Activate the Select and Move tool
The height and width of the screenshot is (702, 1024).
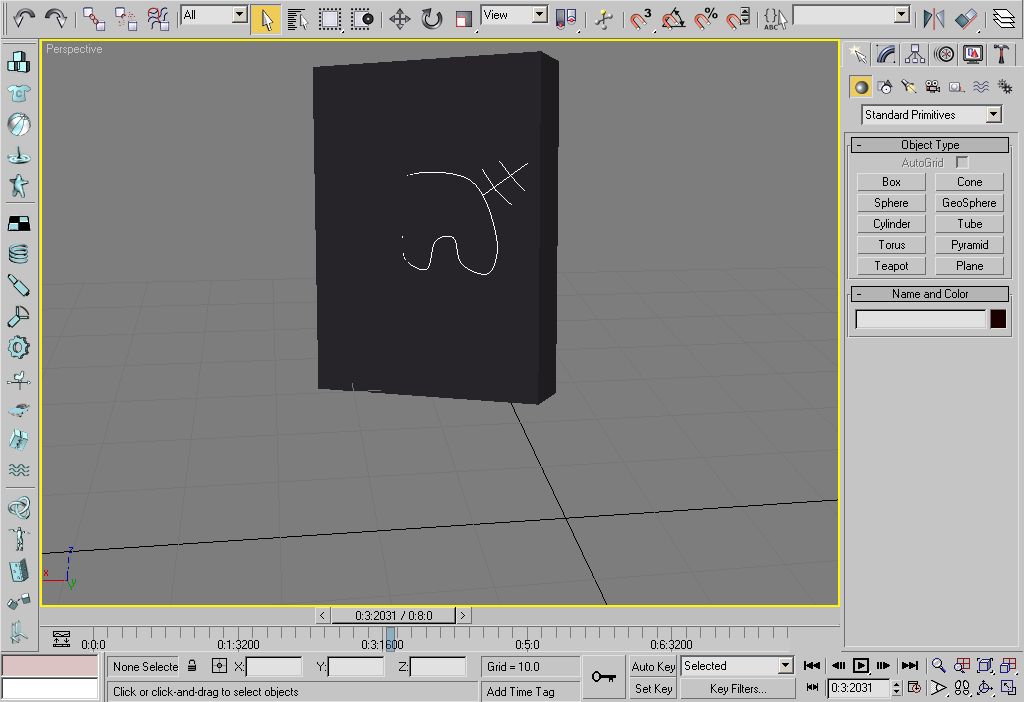point(399,18)
